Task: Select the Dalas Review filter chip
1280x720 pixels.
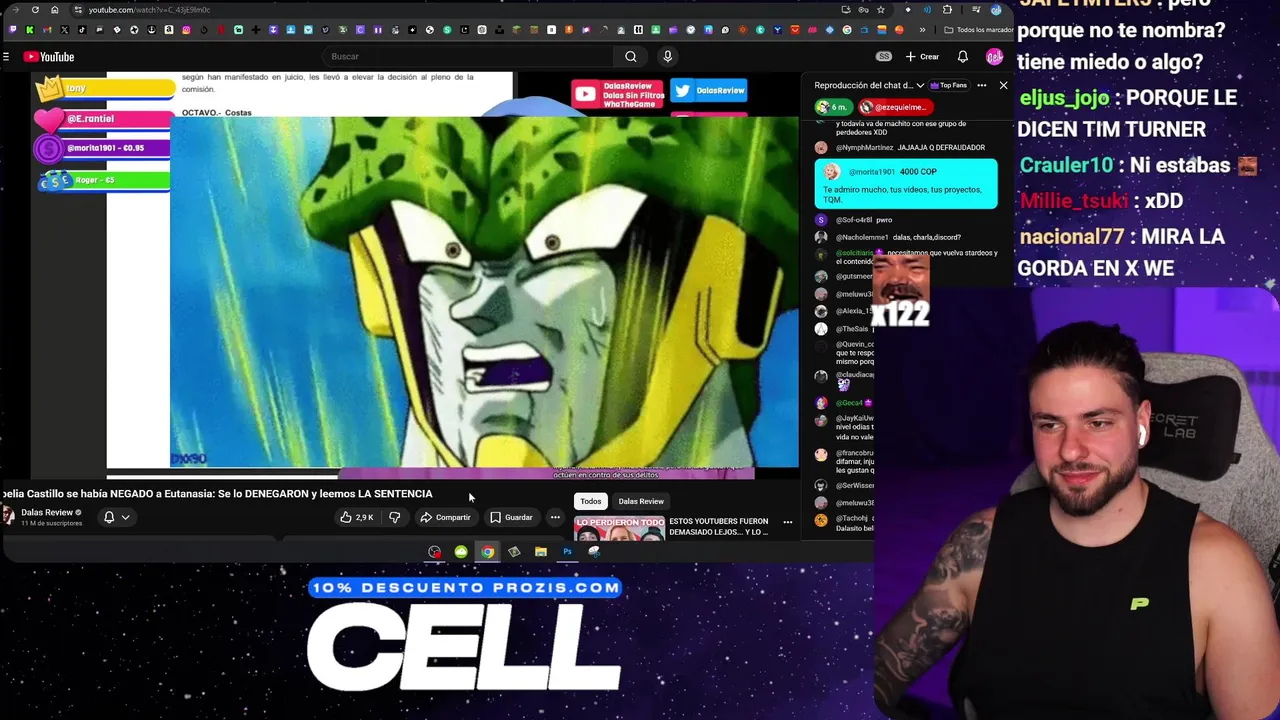Action: (x=641, y=502)
